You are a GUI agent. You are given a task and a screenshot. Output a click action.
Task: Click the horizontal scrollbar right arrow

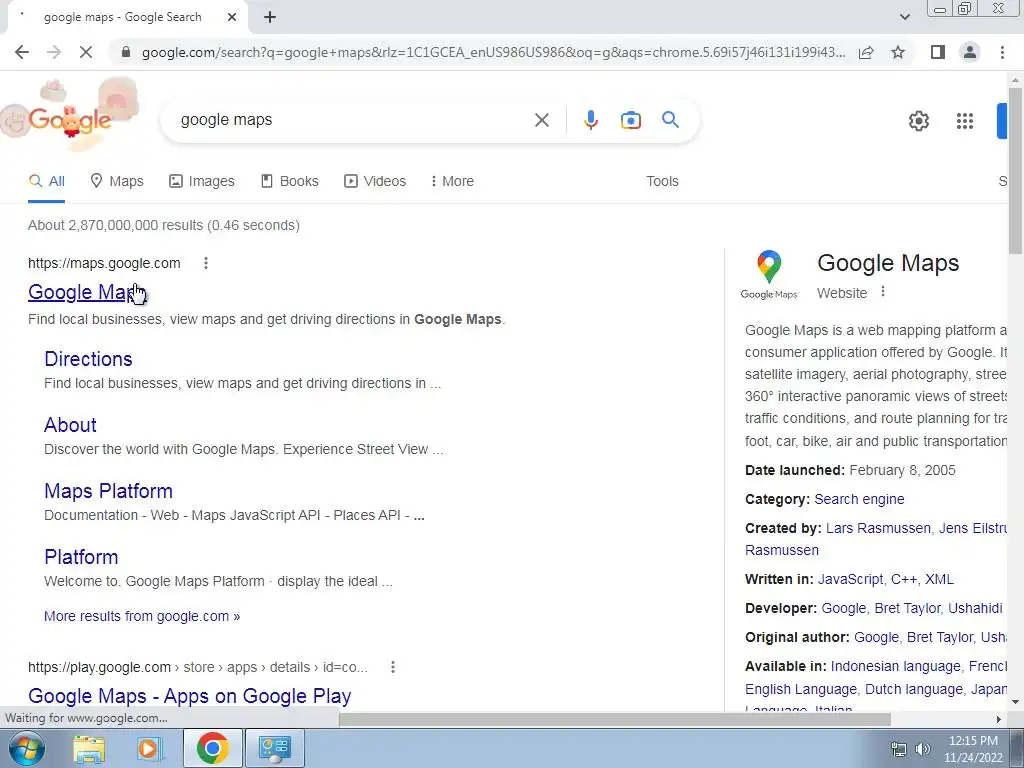click(999, 719)
